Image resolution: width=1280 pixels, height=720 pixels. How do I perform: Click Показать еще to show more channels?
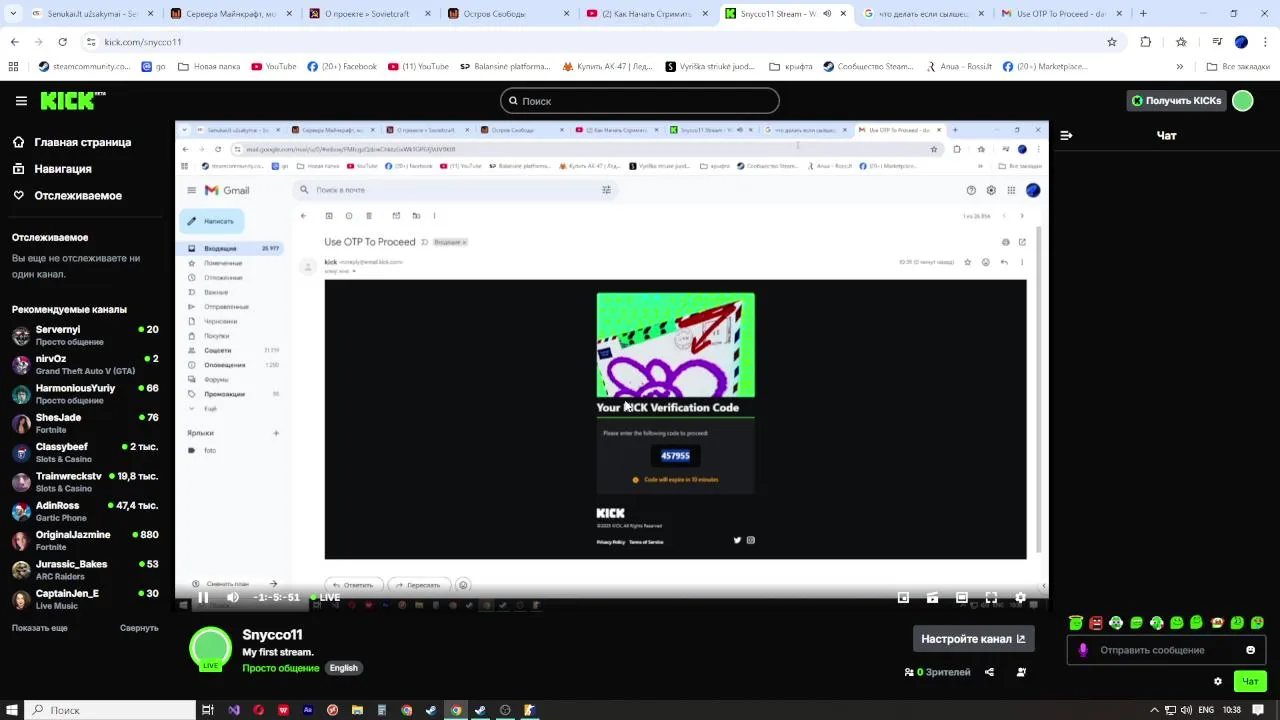pyautogui.click(x=40, y=628)
